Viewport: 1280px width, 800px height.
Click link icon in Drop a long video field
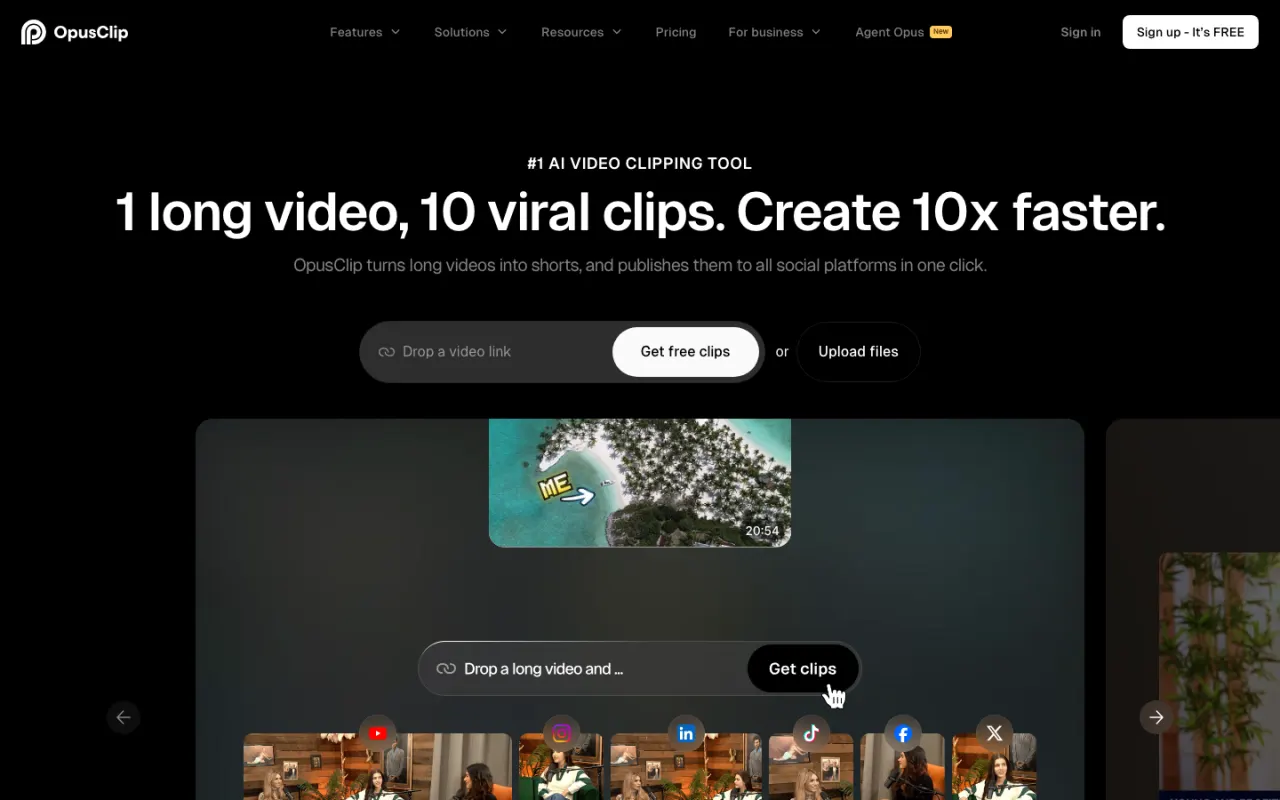click(446, 669)
